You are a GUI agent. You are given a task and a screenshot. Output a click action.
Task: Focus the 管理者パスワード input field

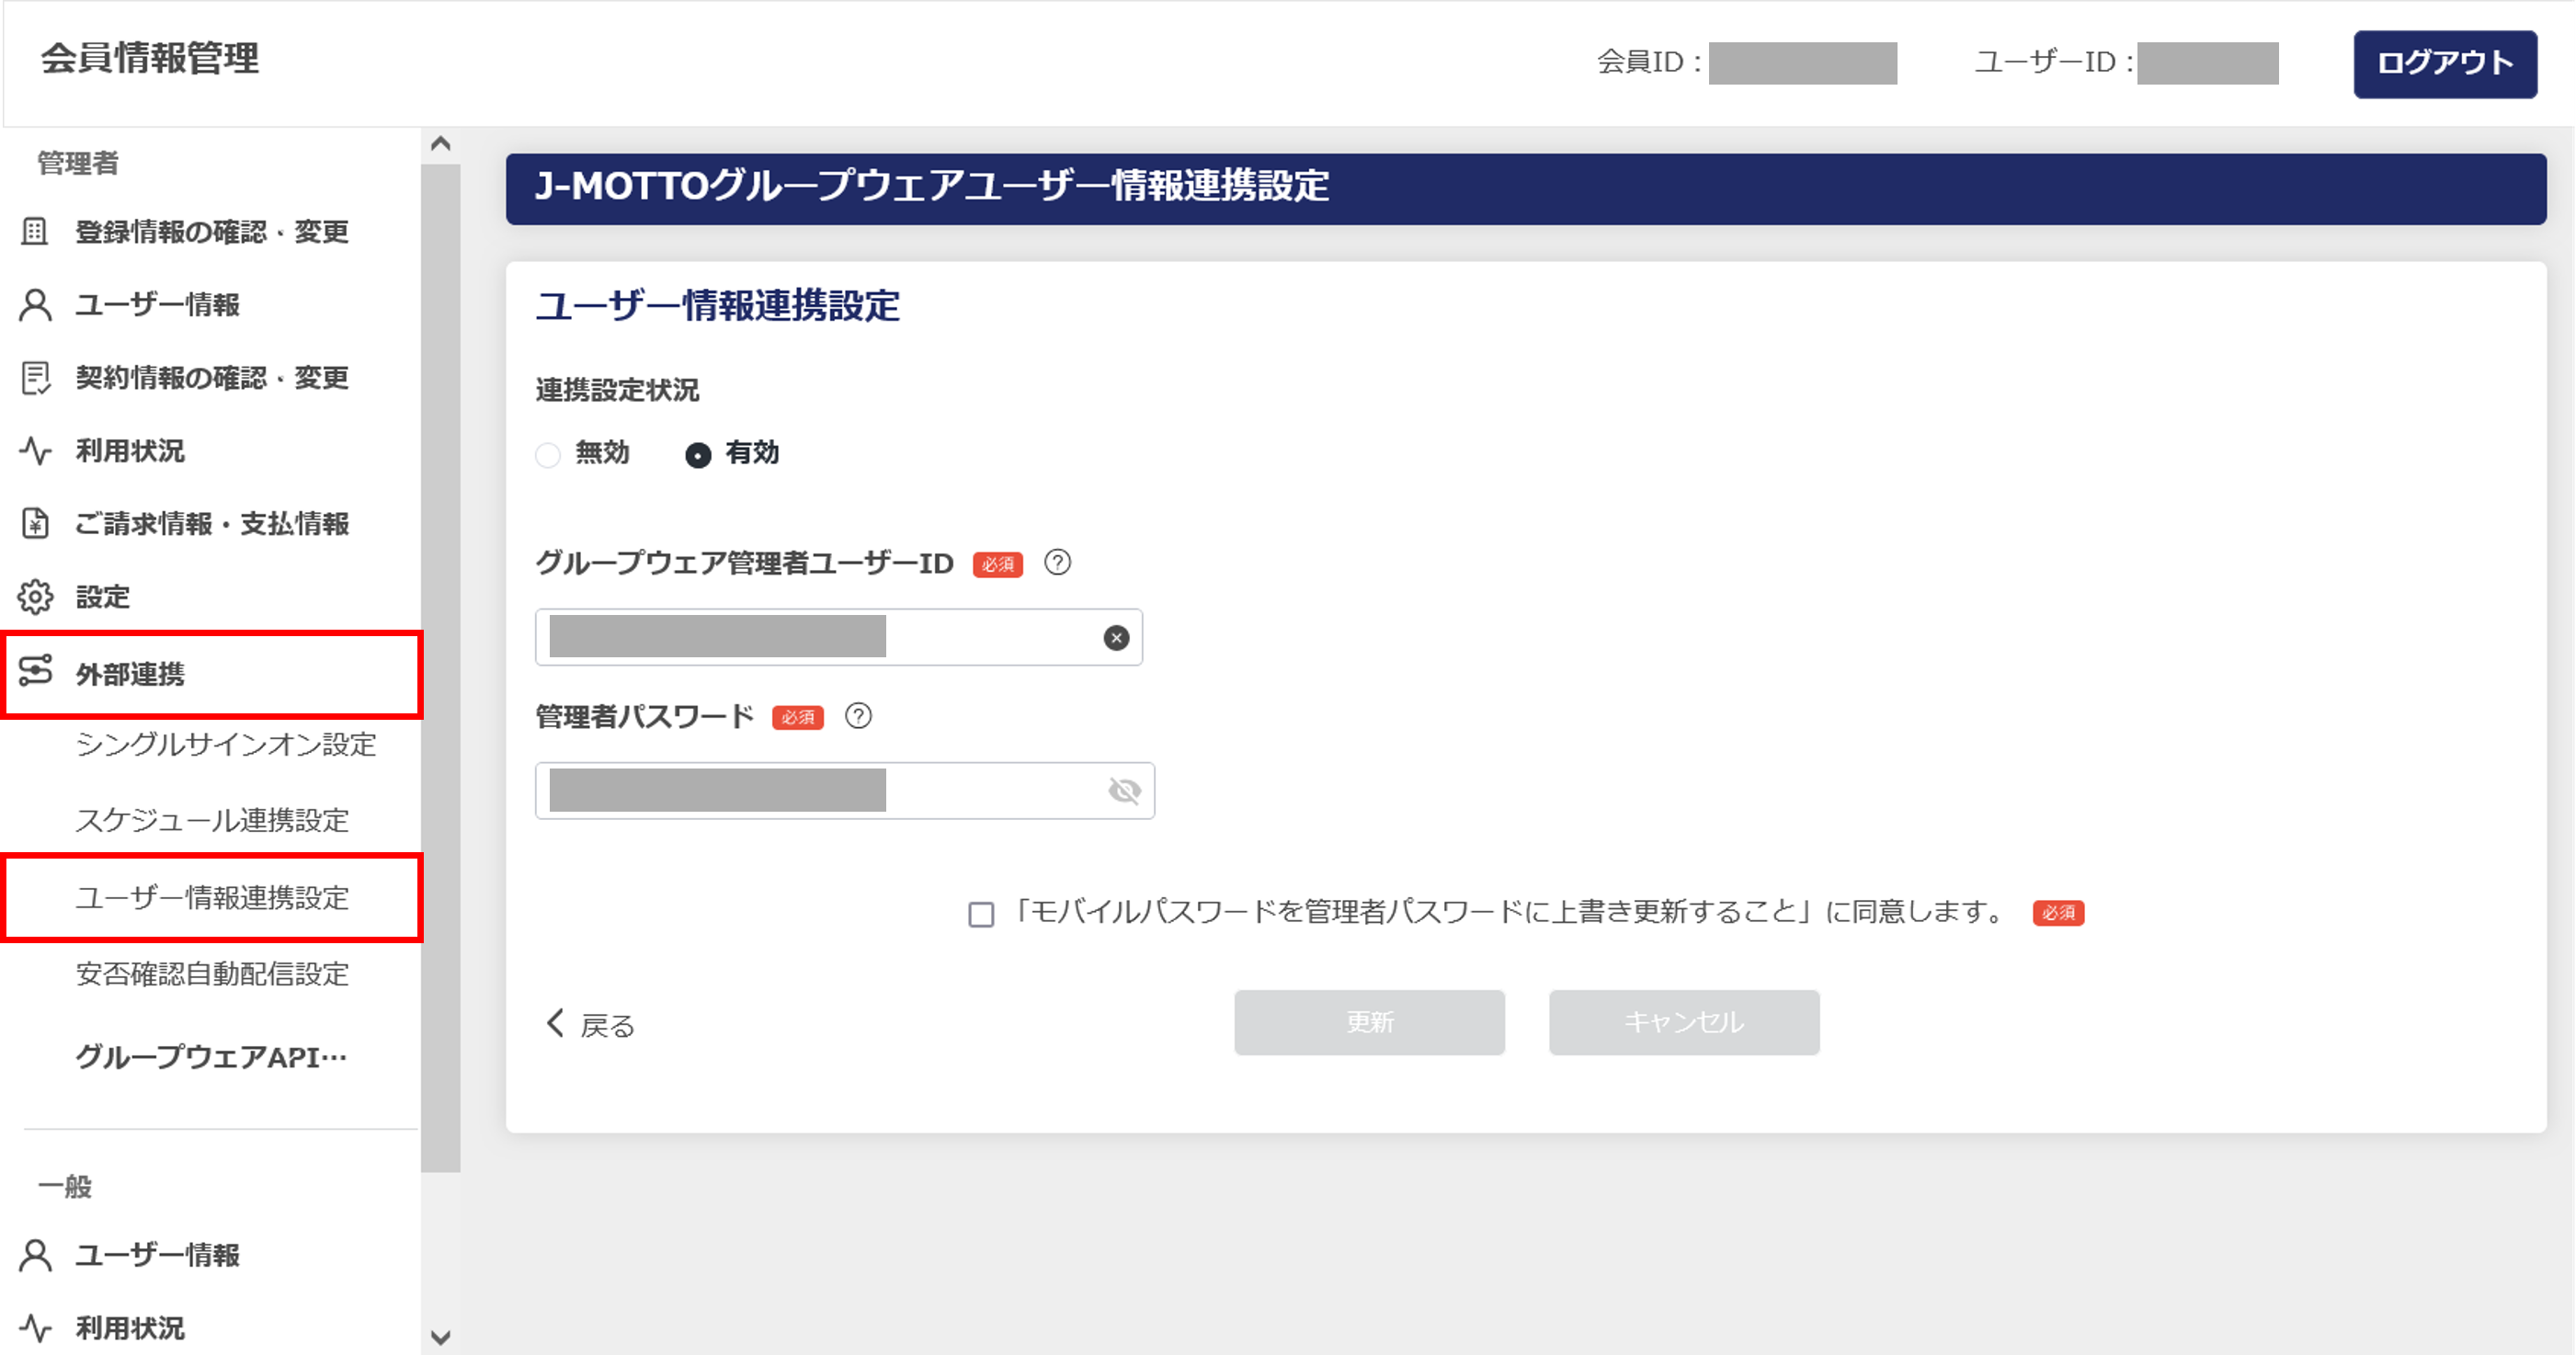[x=844, y=791]
